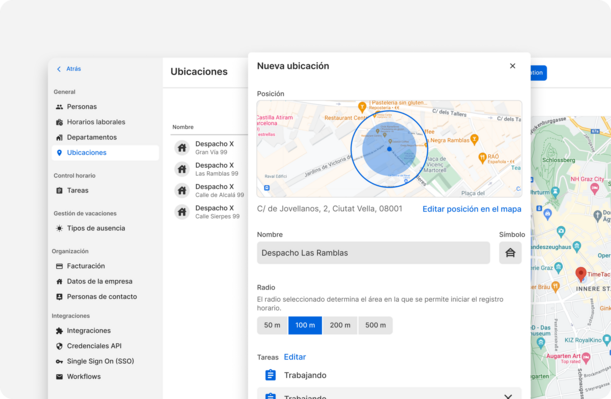Click the Departamentos building icon
Screen dimensions: 611x399
(59, 137)
